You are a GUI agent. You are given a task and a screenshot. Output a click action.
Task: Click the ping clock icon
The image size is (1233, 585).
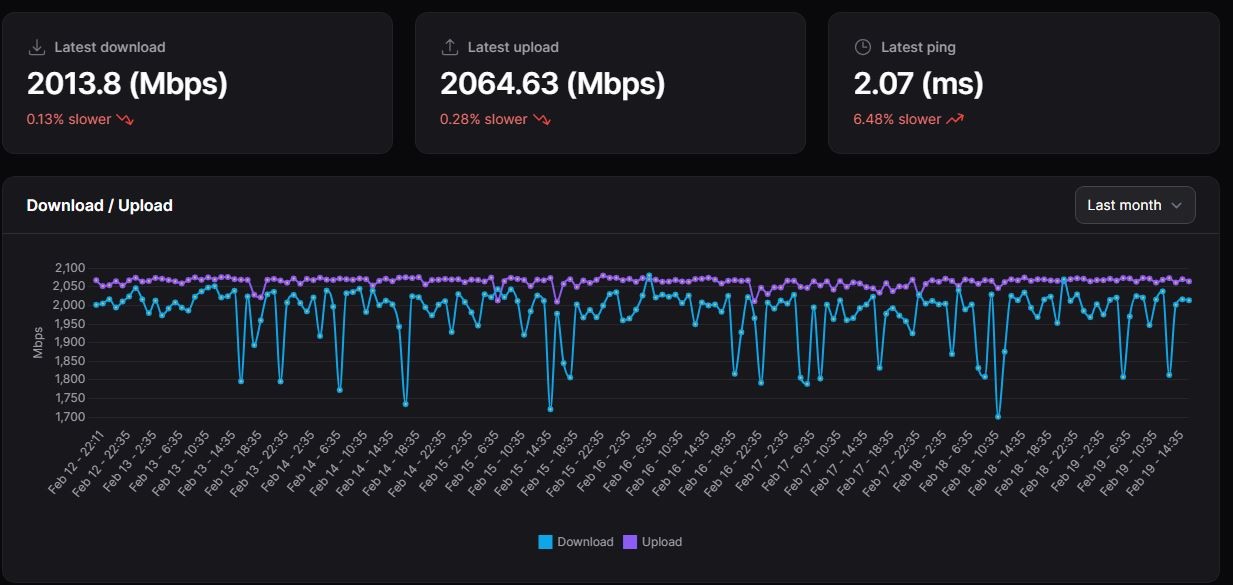coord(863,47)
